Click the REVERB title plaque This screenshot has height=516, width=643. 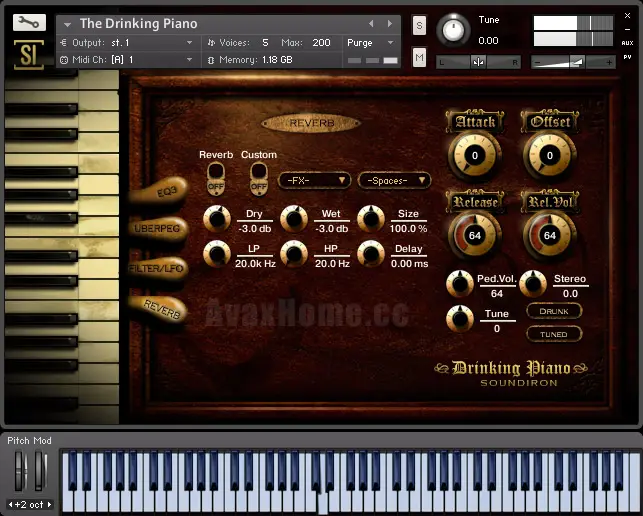311,123
